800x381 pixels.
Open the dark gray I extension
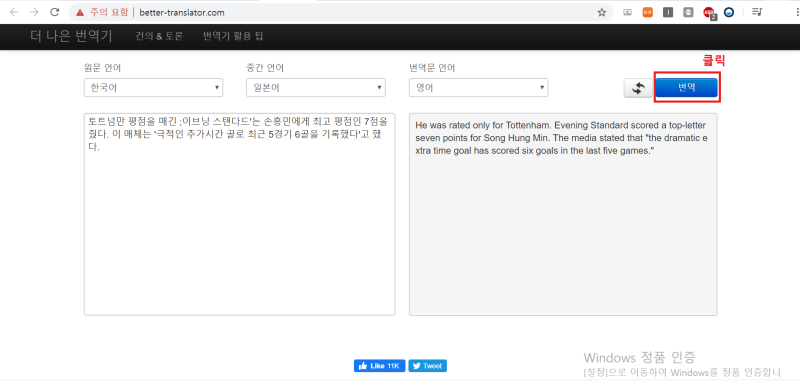[668, 12]
